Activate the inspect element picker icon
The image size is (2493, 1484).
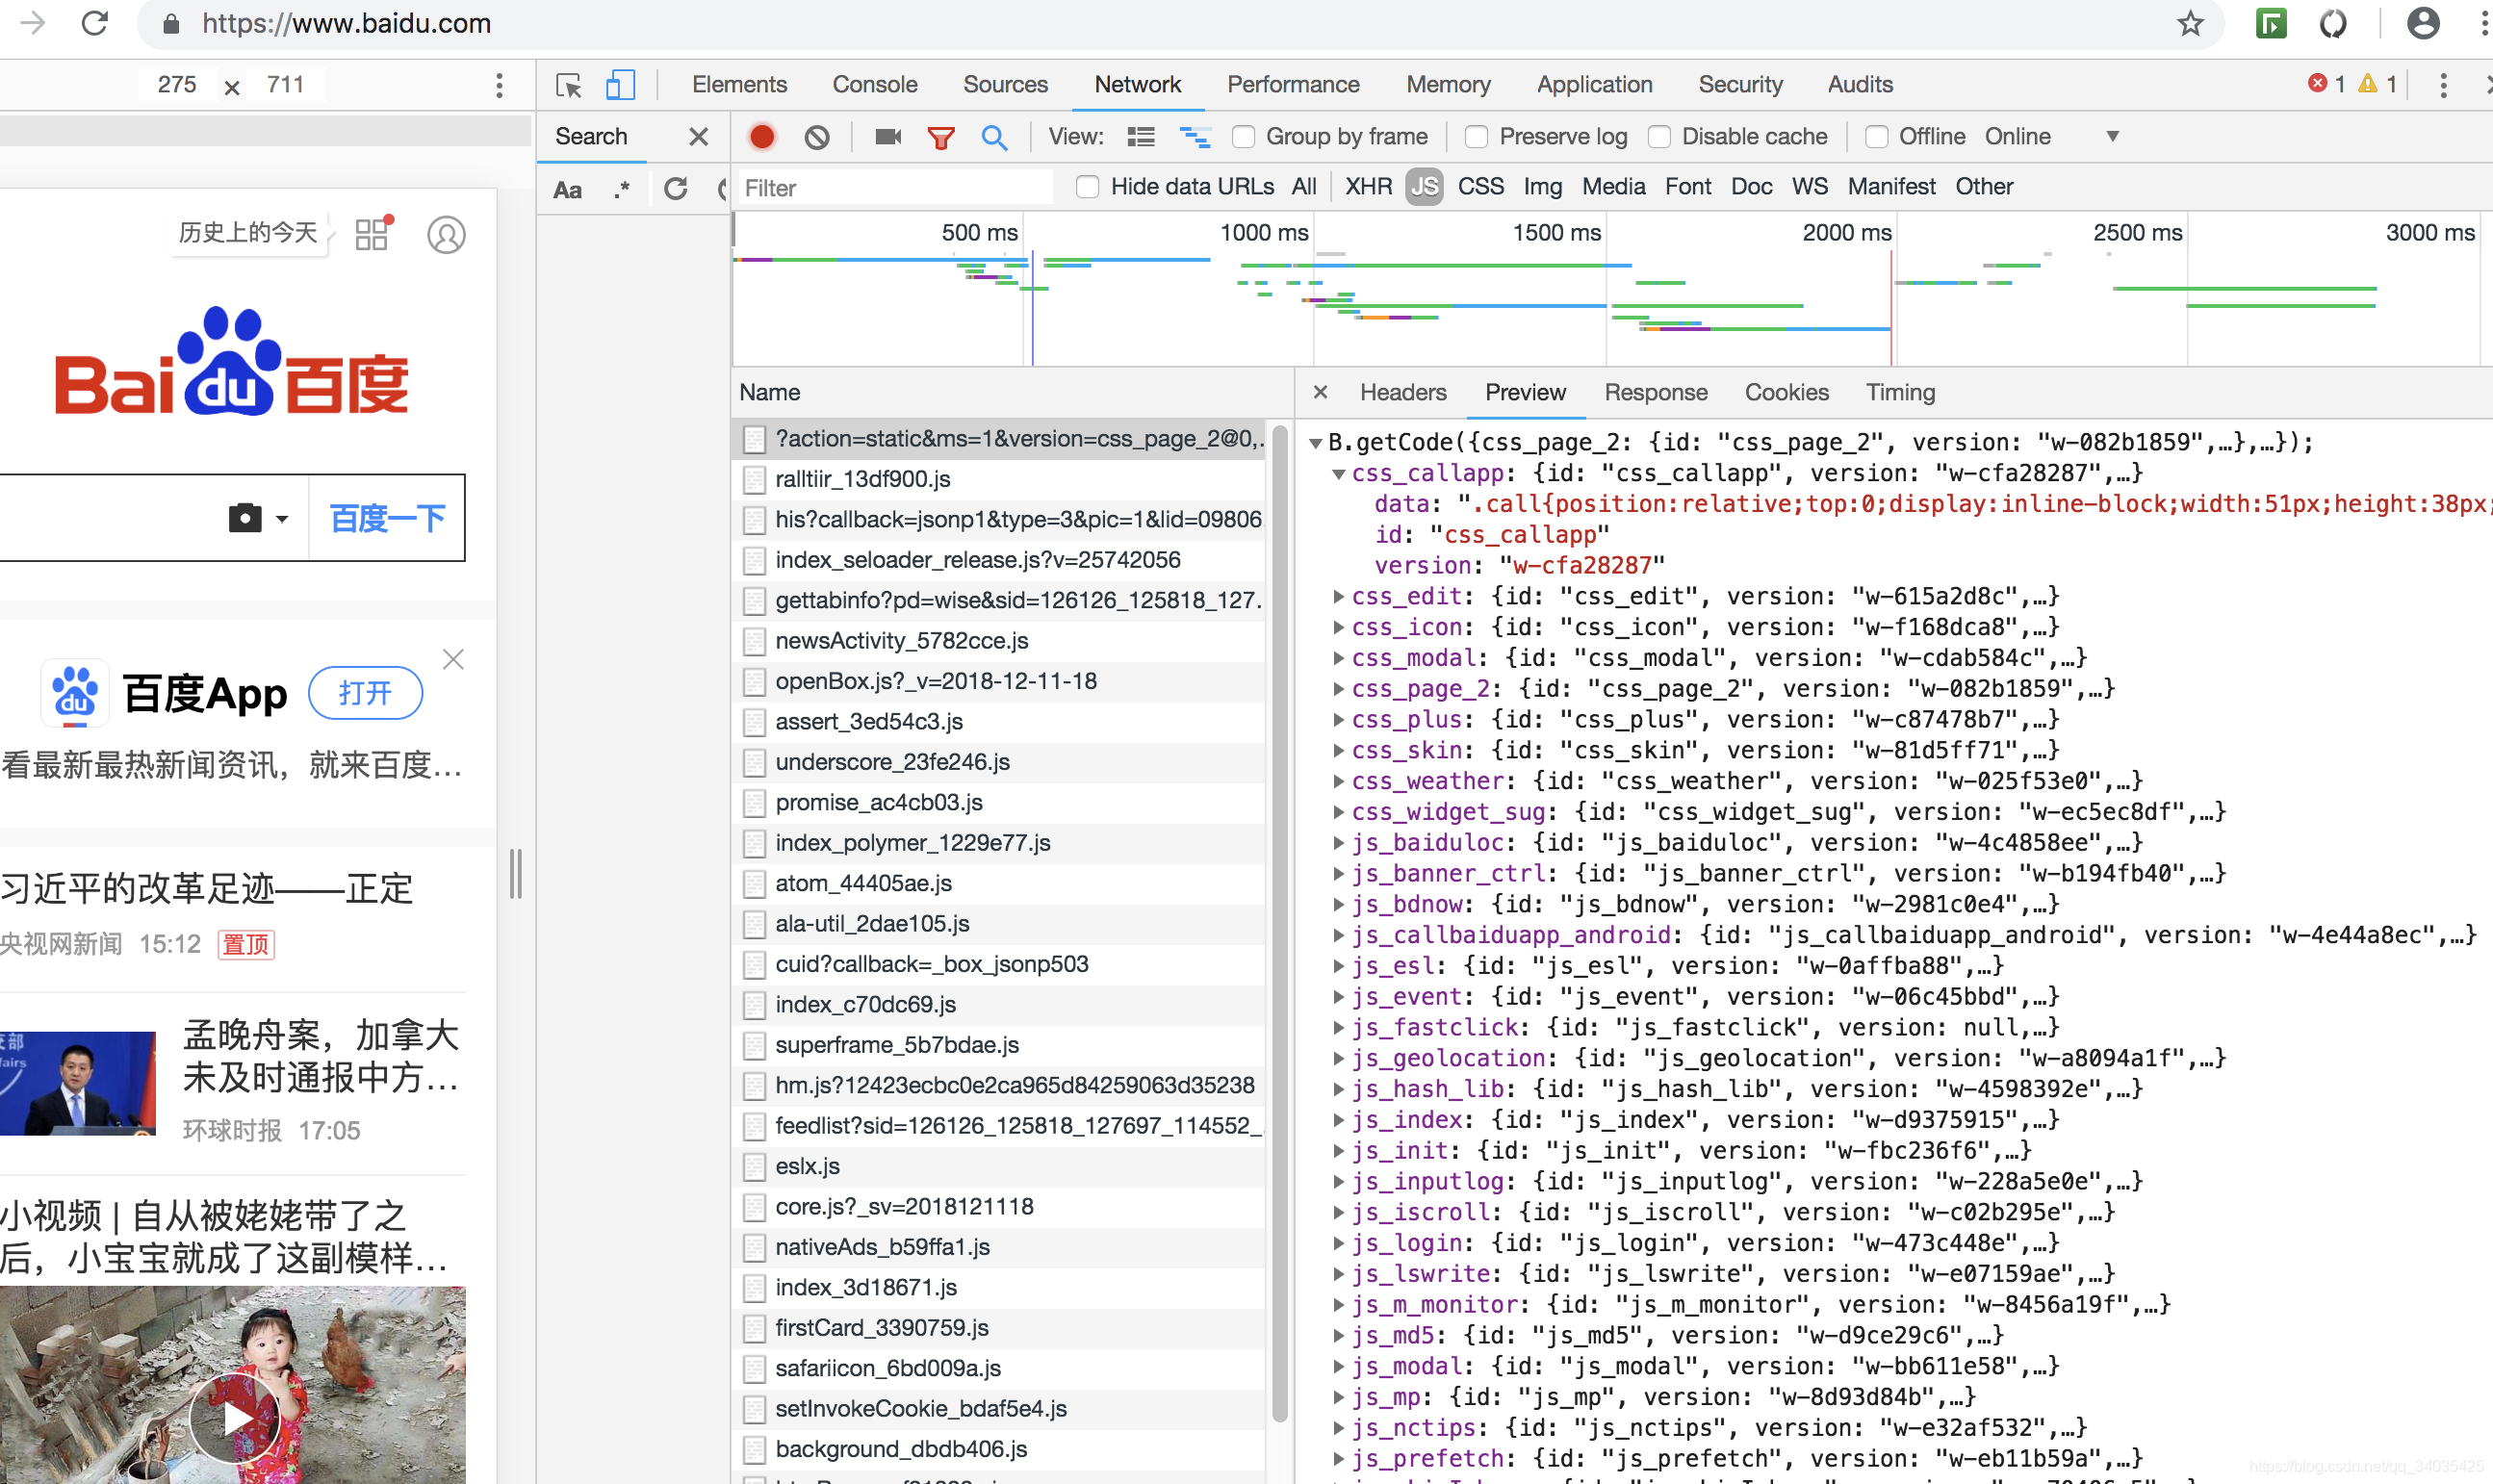(x=569, y=85)
